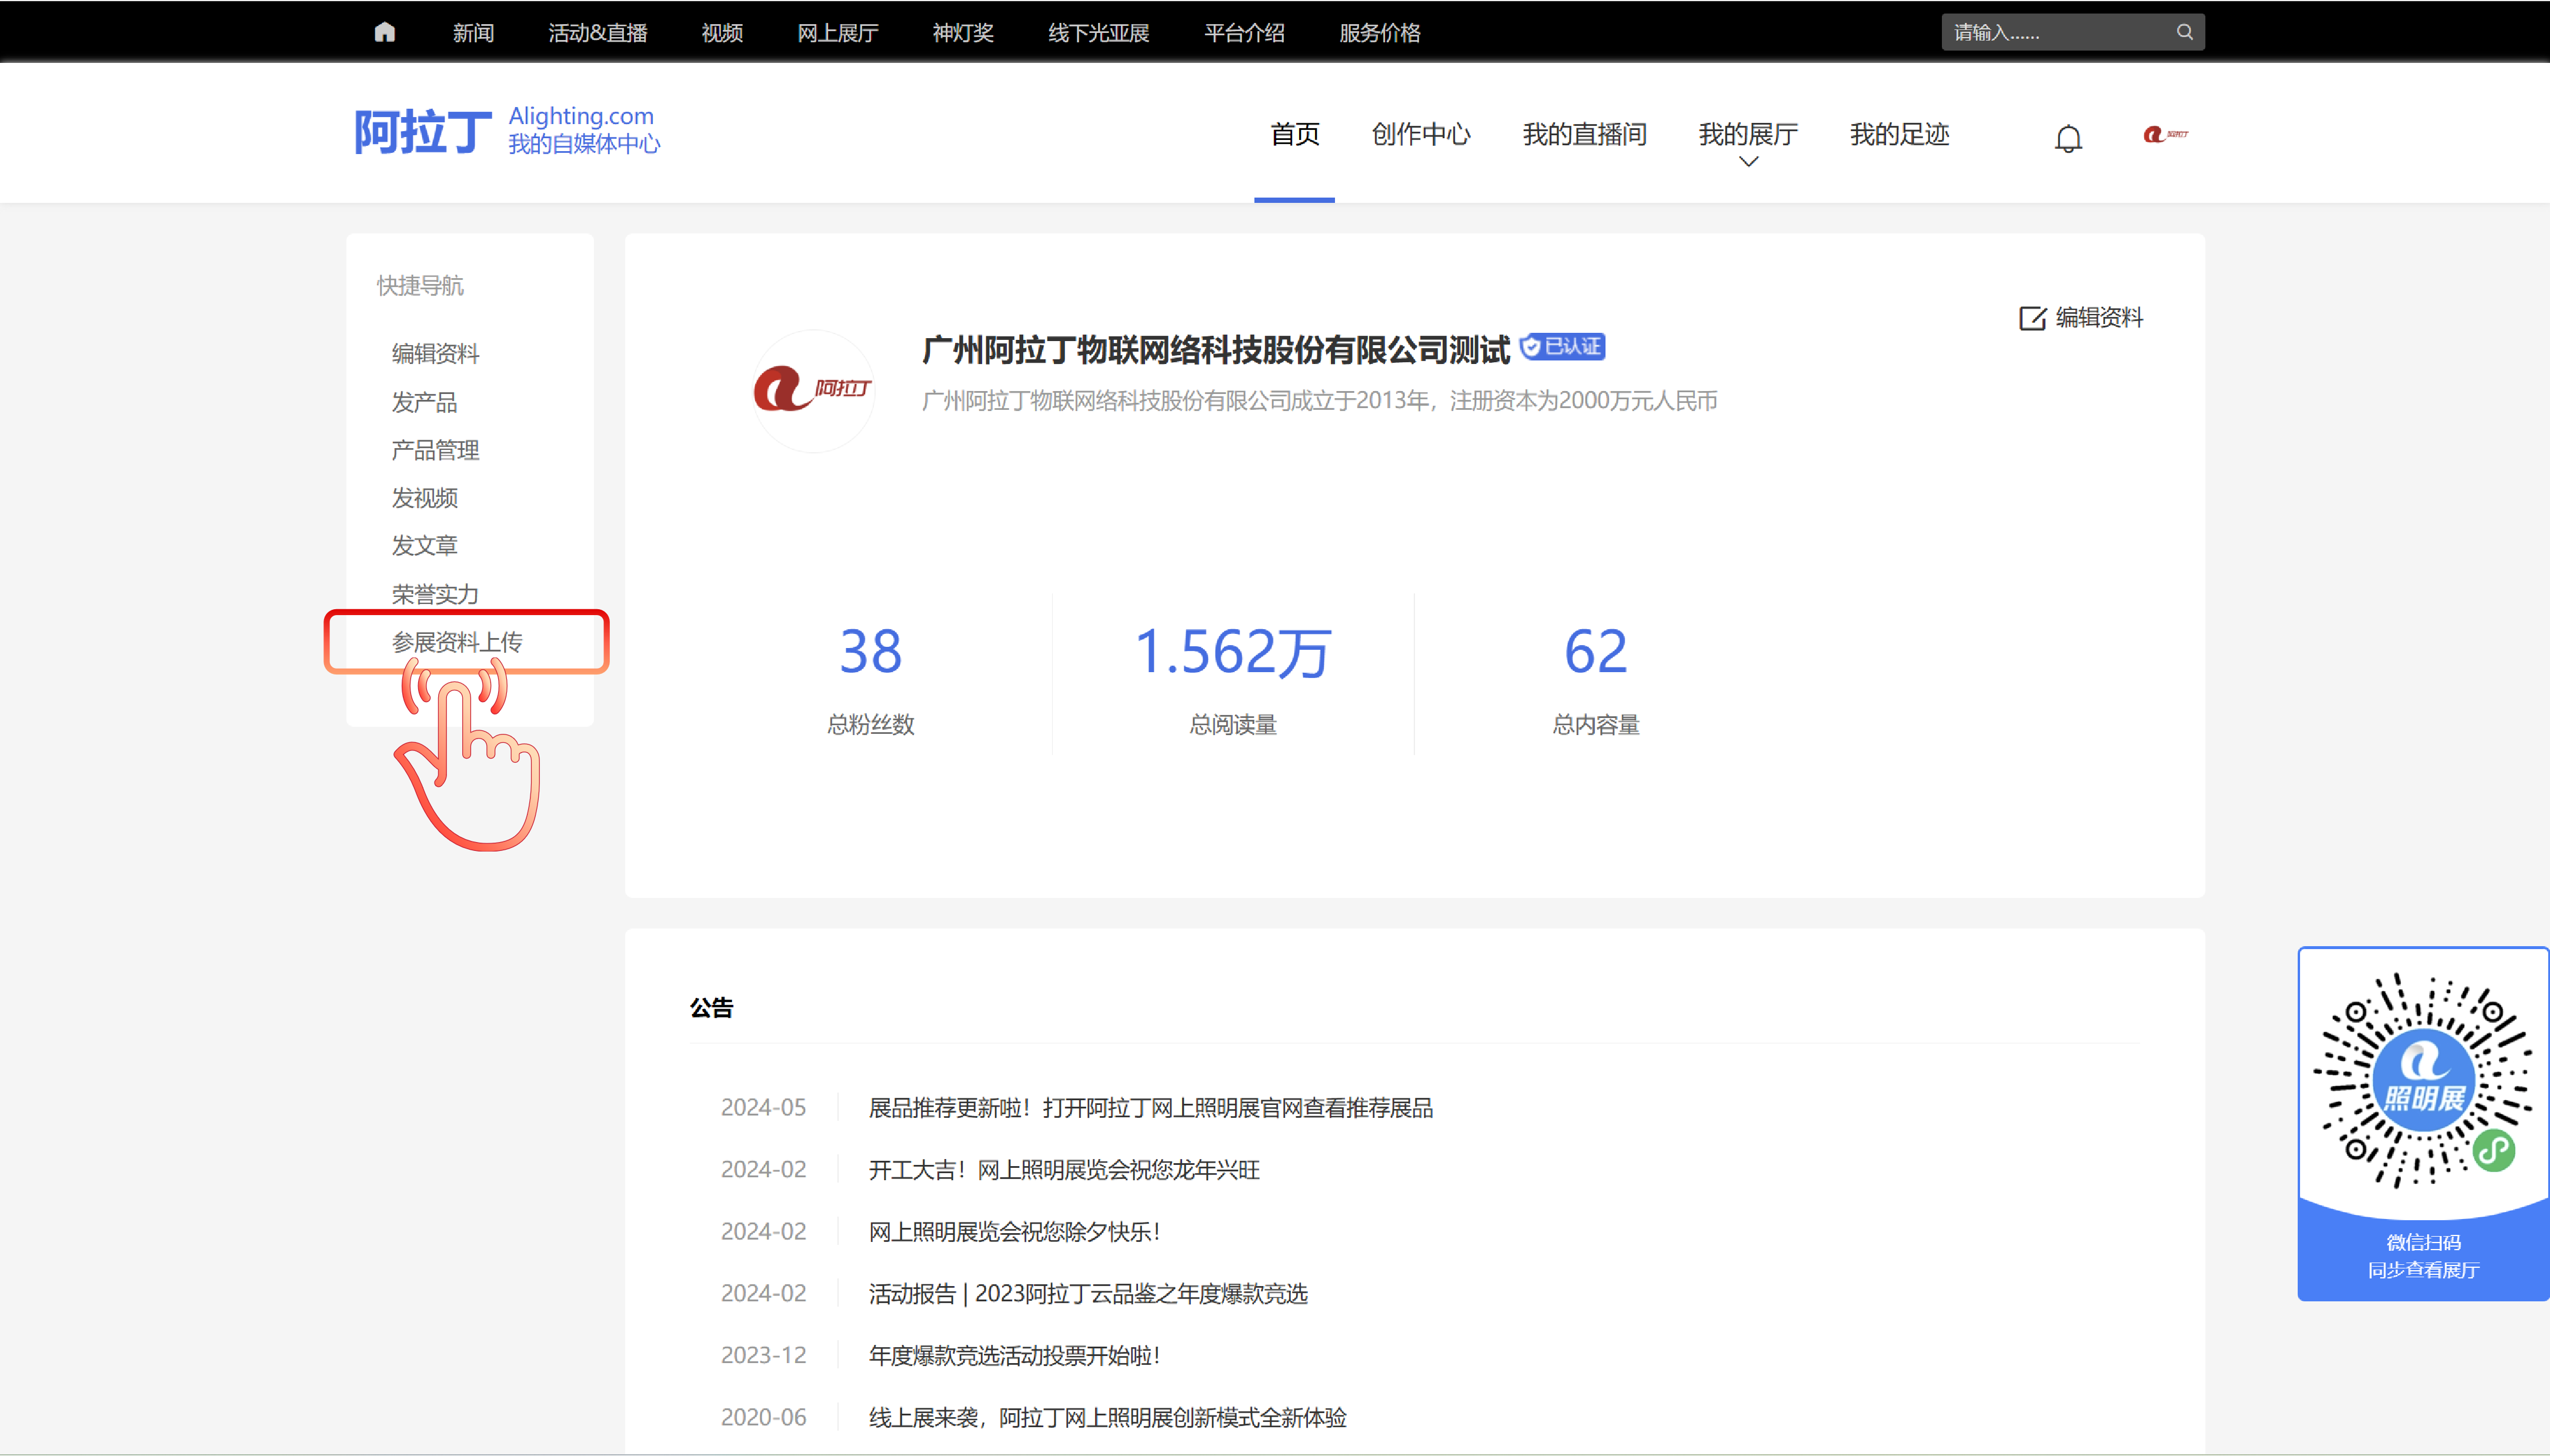This screenshot has width=2550, height=1456.
Task: Click the 公告 section heading
Action: (711, 1008)
